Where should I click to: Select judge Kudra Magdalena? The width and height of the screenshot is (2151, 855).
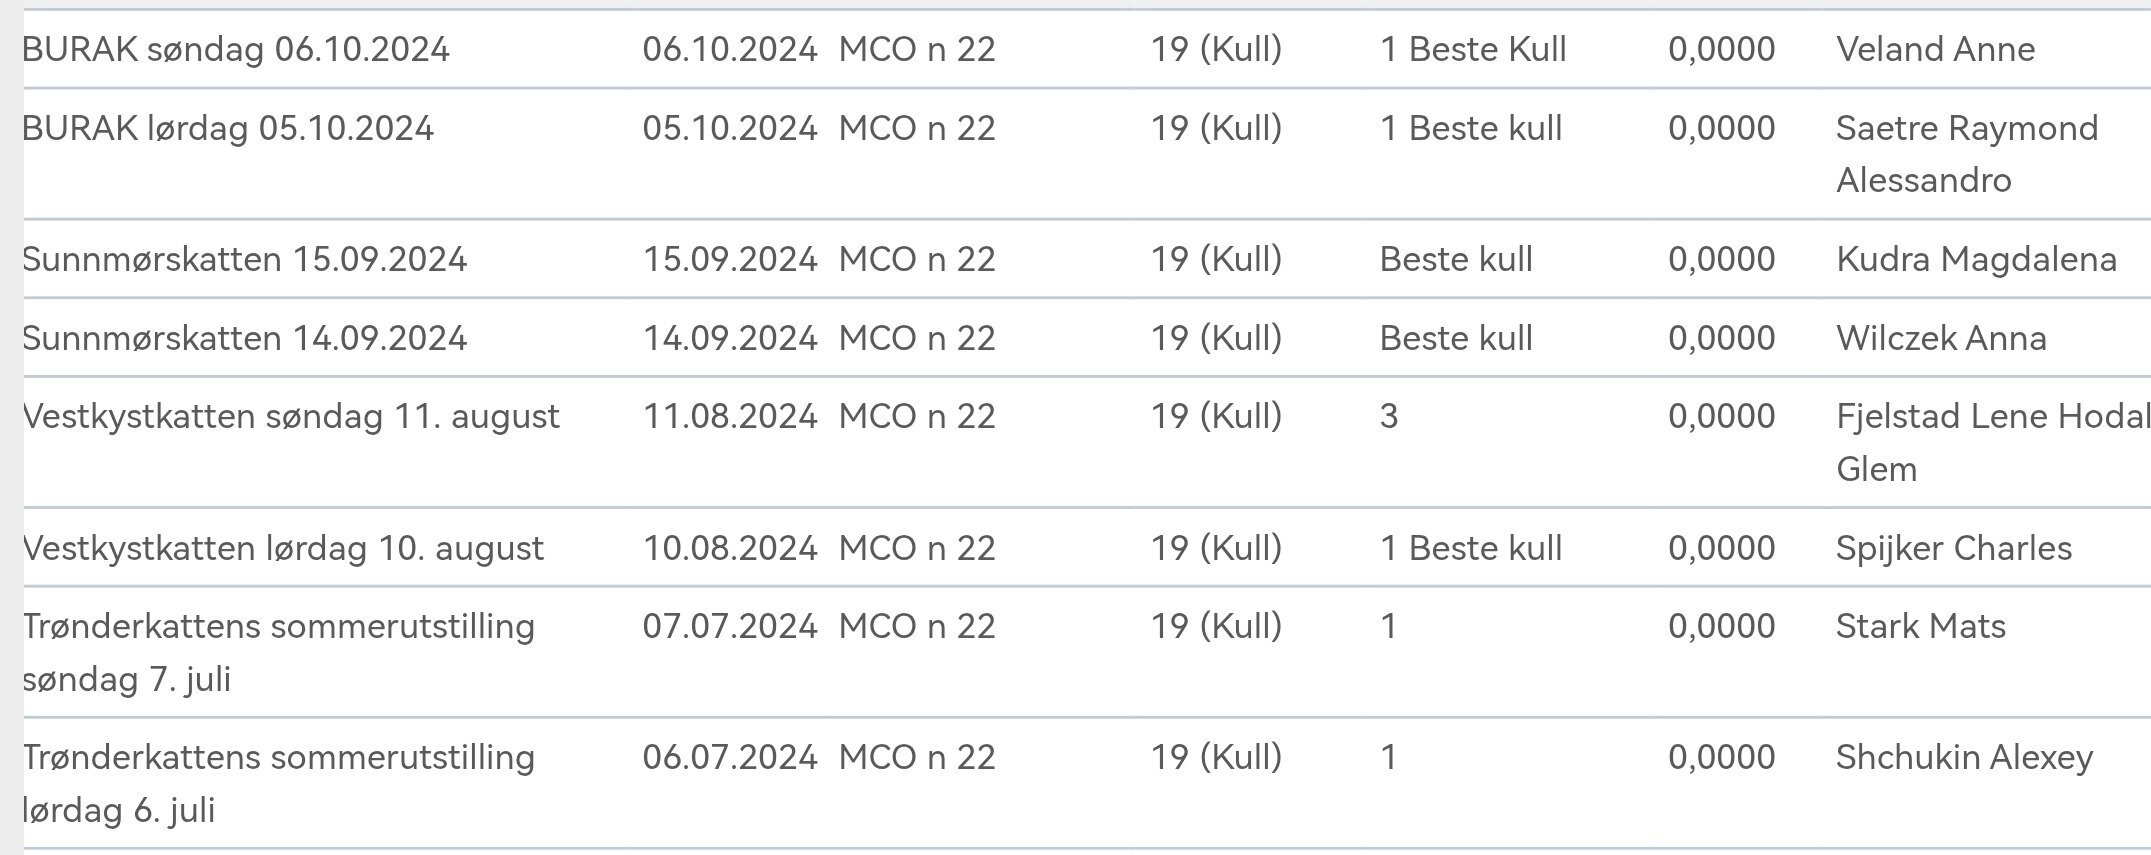1976,259
